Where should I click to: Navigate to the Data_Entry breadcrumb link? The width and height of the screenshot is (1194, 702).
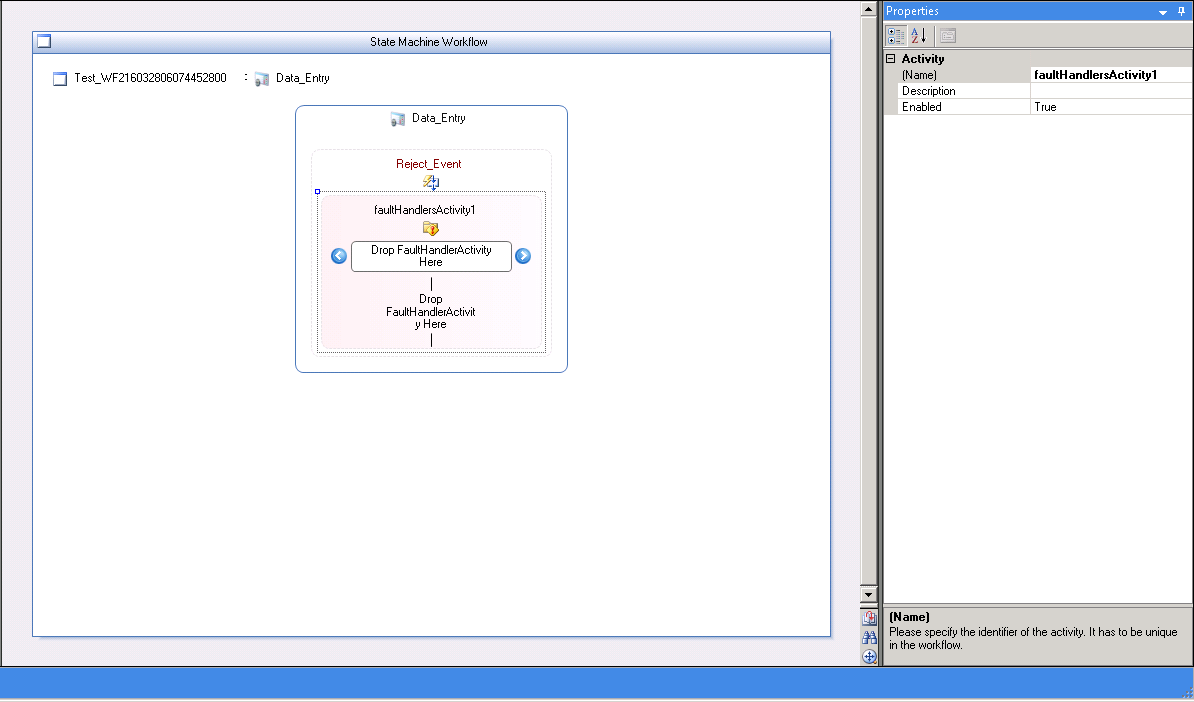[302, 78]
